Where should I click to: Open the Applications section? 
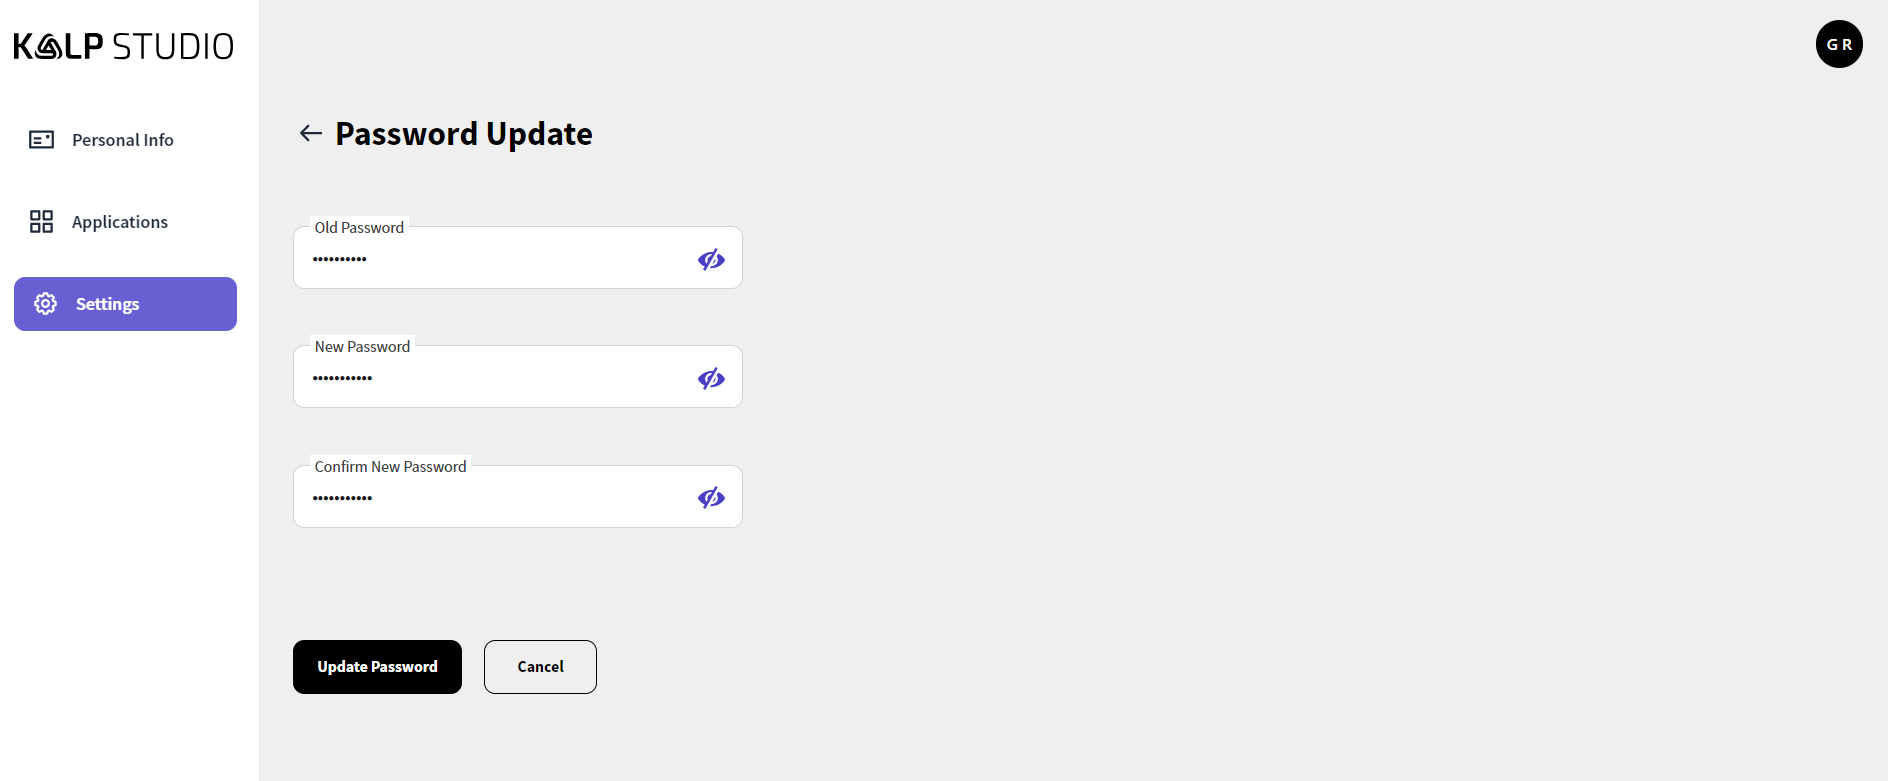tap(120, 222)
